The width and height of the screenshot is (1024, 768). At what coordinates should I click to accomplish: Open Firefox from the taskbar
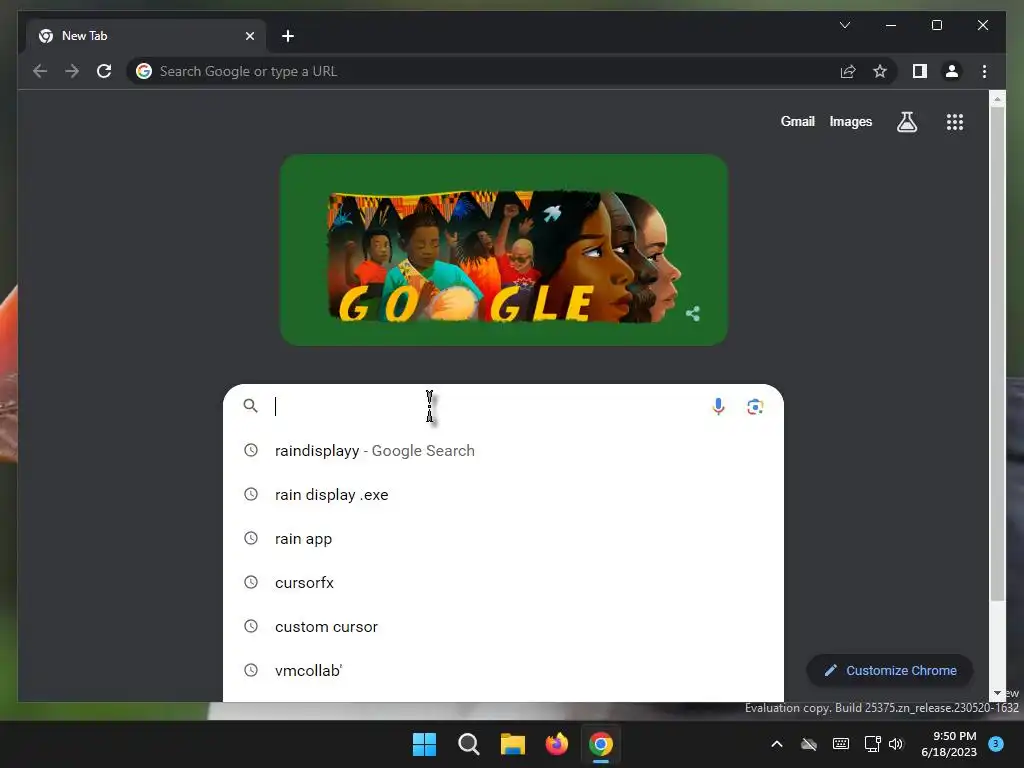pos(556,744)
